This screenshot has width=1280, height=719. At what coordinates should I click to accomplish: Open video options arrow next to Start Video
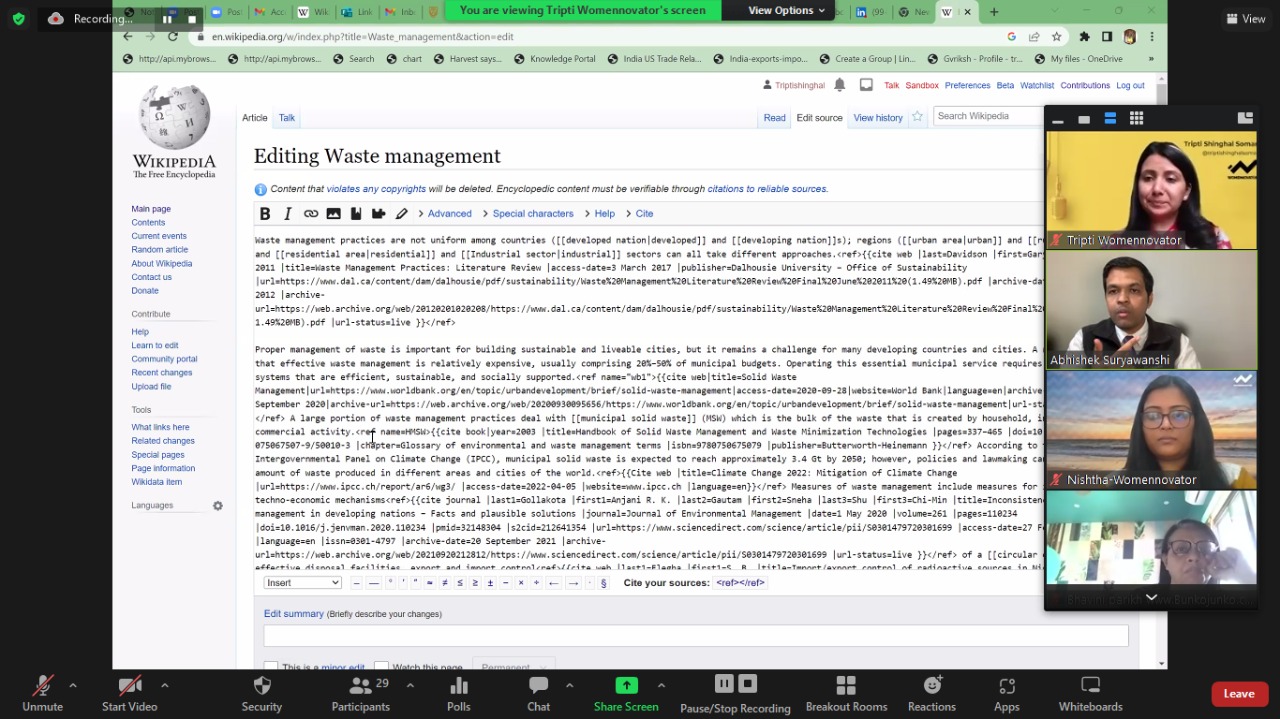pyautogui.click(x=164, y=686)
